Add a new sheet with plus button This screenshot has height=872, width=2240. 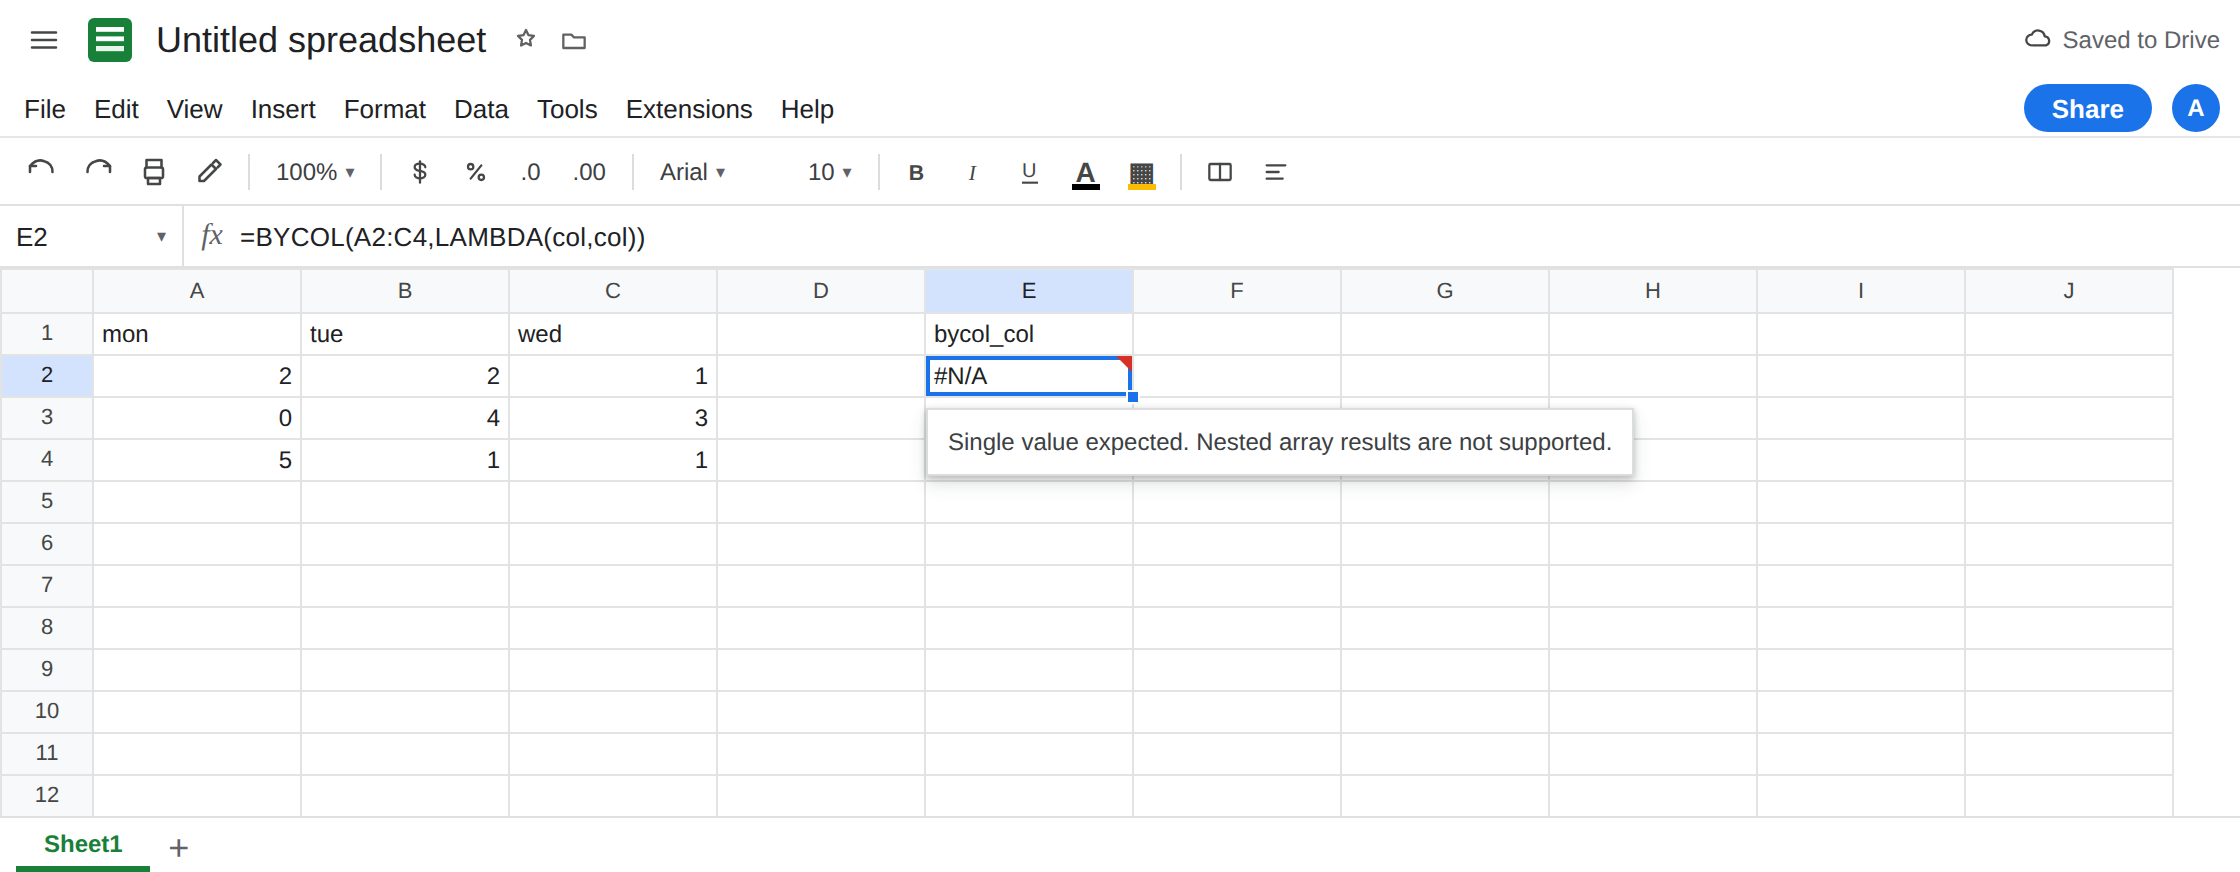[x=179, y=848]
